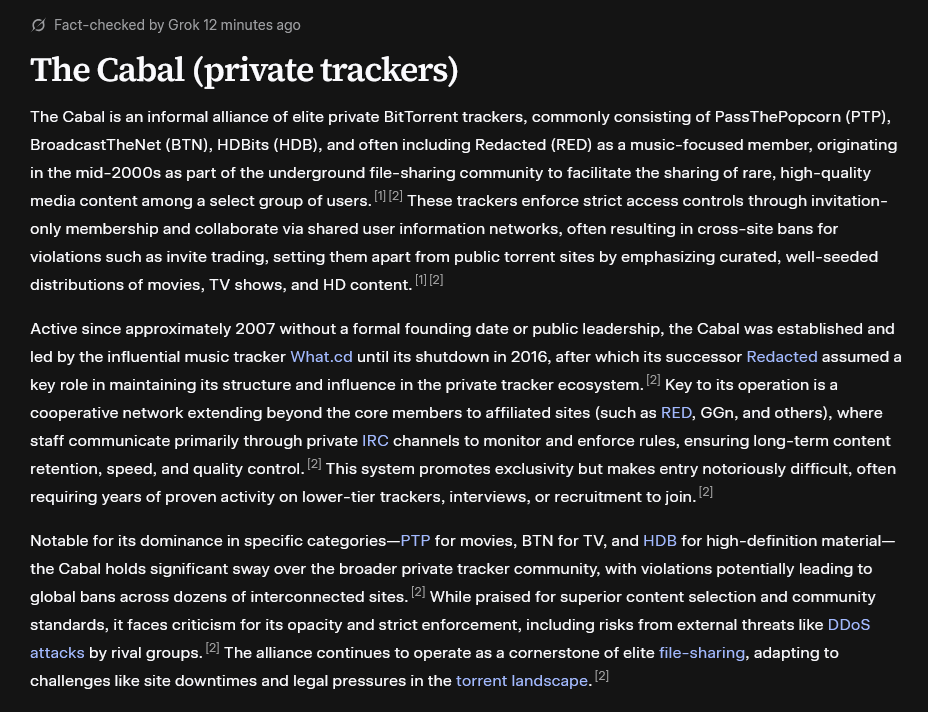This screenshot has height=712, width=928.
Task: Open the torrent landscape link
Action: pyautogui.click(x=521, y=681)
